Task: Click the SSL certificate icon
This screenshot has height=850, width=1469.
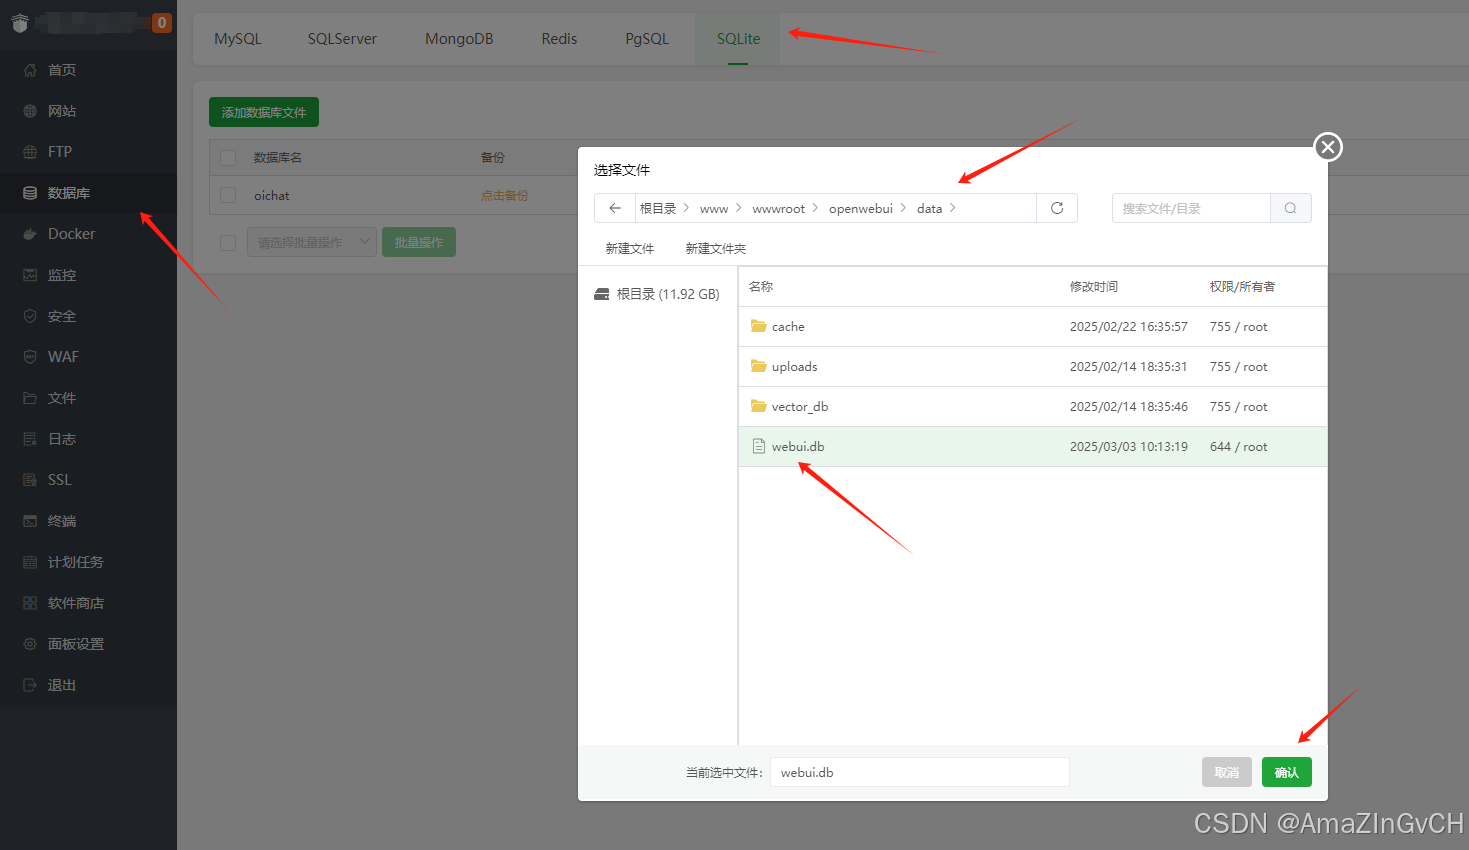Action: point(30,480)
